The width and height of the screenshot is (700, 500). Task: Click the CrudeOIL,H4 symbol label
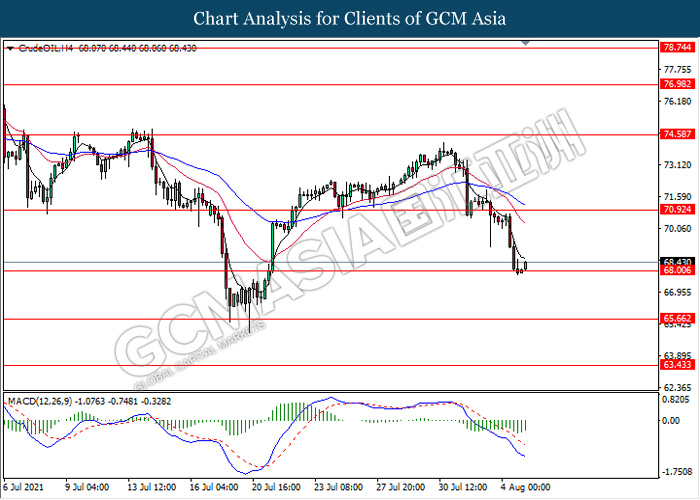[46, 48]
